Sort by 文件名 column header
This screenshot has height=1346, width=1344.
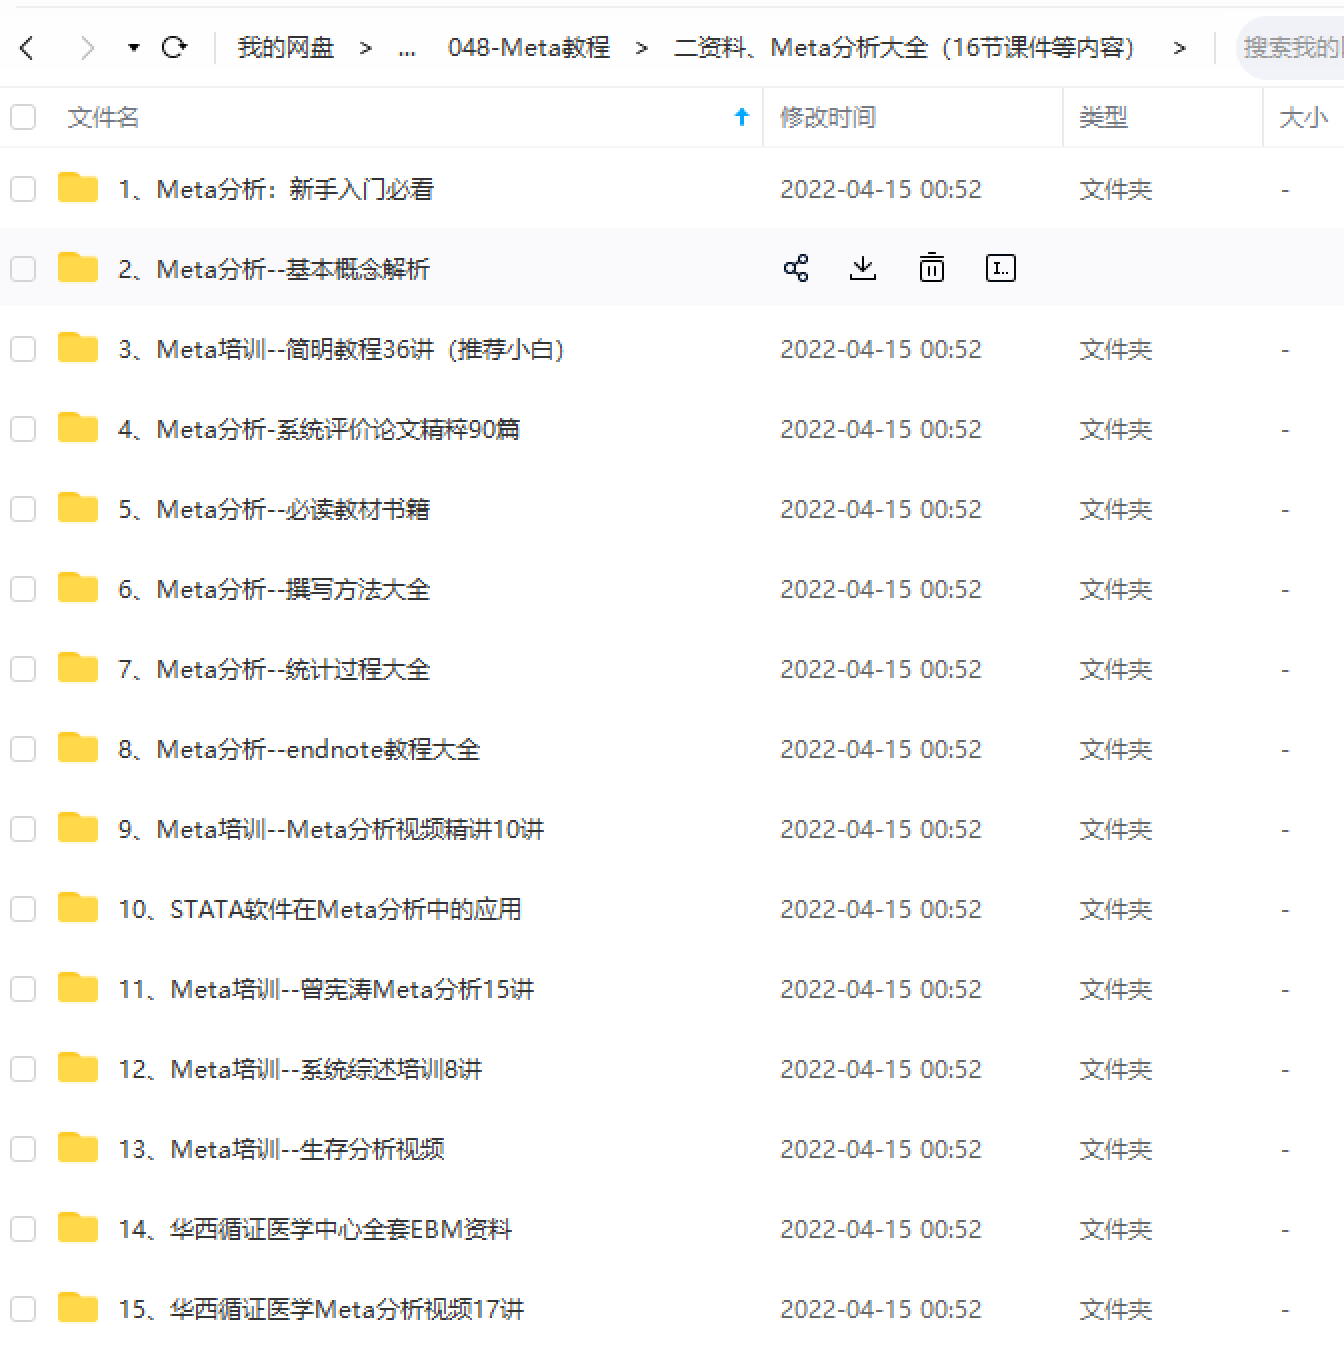[x=103, y=117]
